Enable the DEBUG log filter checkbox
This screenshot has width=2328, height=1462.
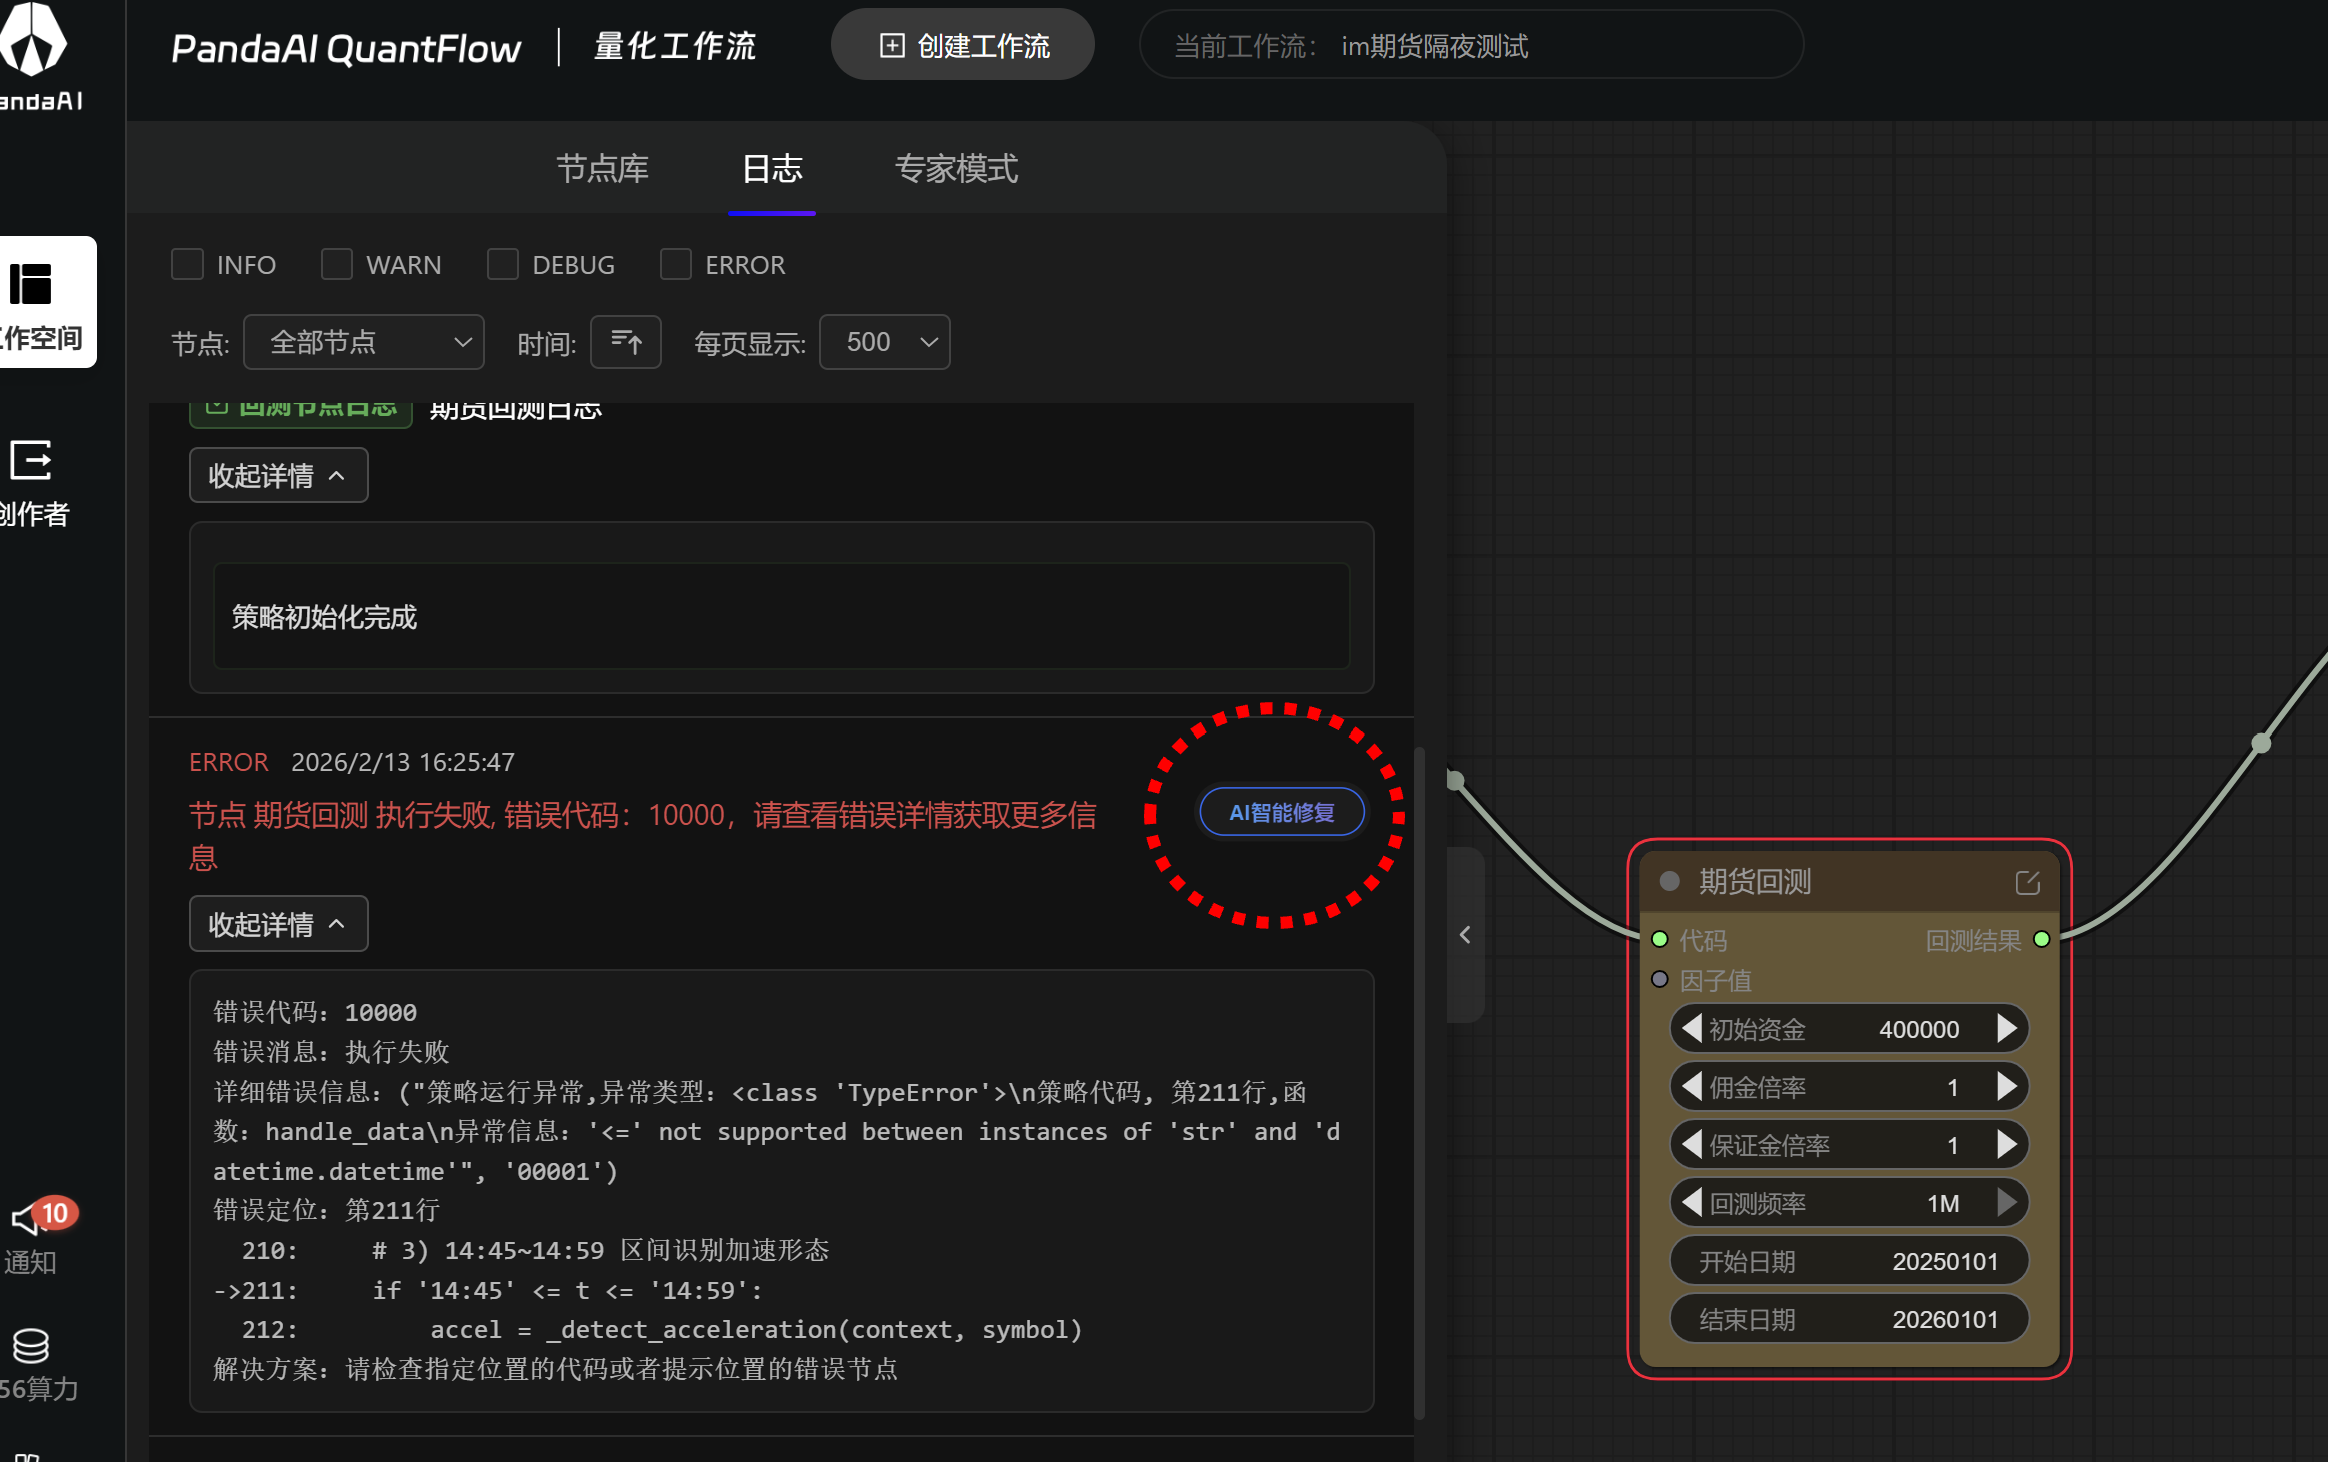pyautogui.click(x=503, y=264)
